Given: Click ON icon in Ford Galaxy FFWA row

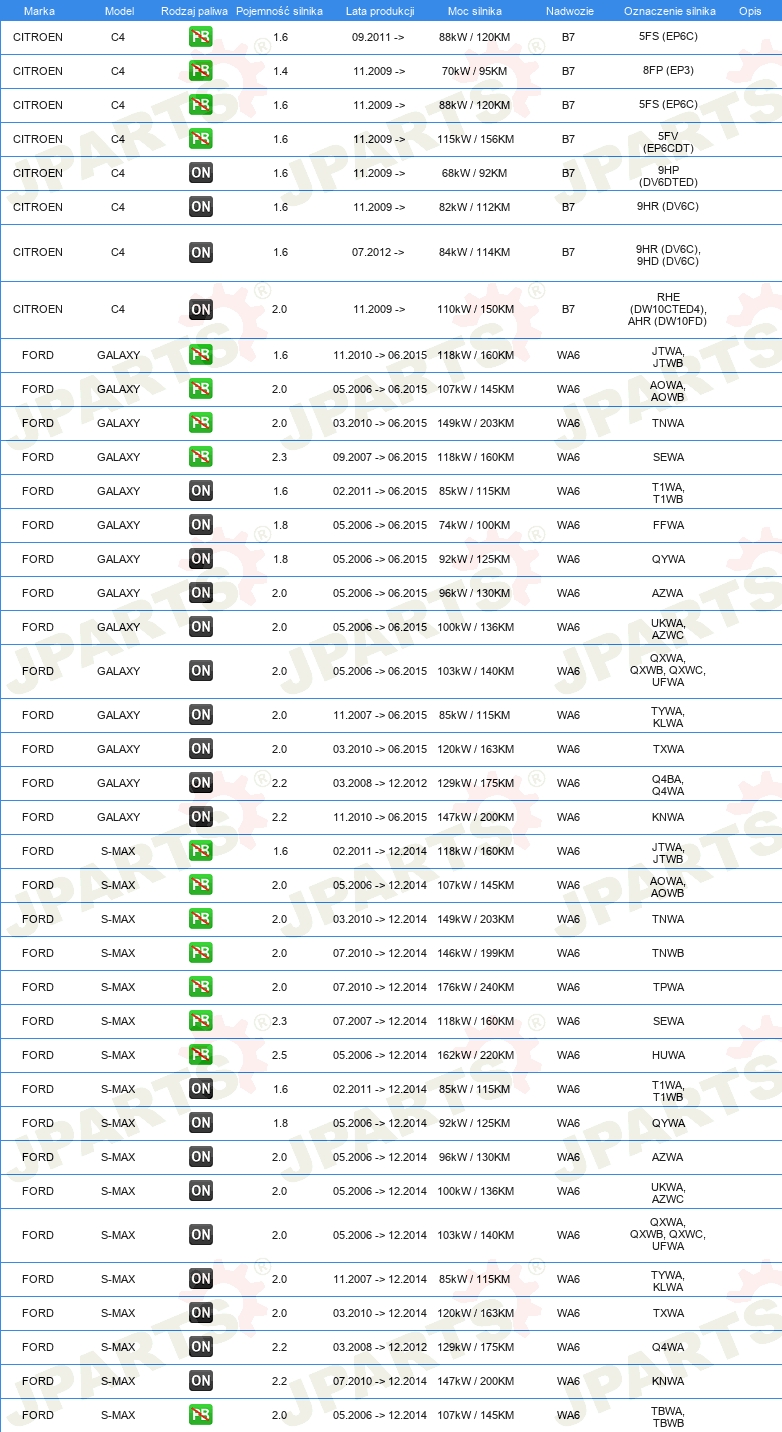Looking at the screenshot, I should (201, 525).
